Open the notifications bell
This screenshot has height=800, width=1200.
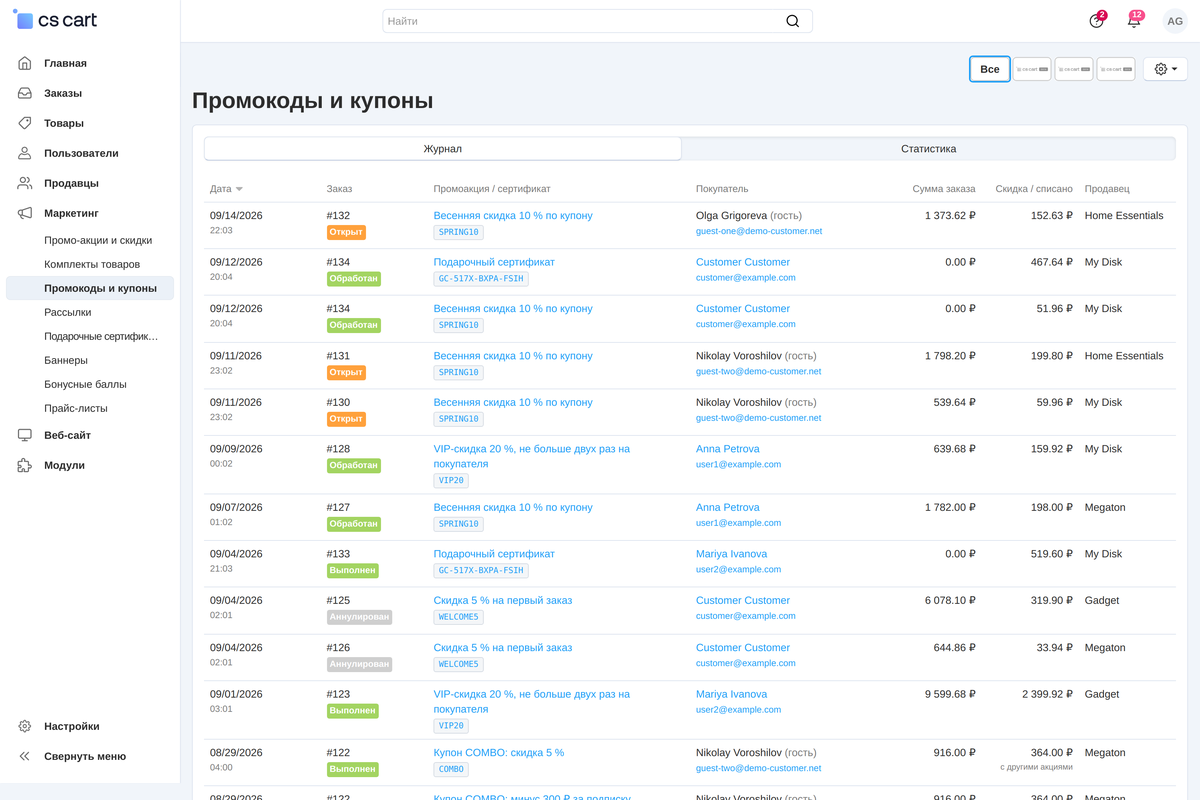coord(1134,21)
